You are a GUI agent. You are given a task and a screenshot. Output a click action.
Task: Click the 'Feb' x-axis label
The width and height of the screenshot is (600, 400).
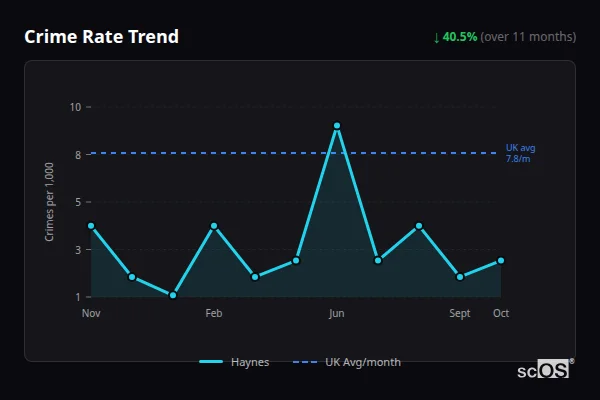point(214,313)
